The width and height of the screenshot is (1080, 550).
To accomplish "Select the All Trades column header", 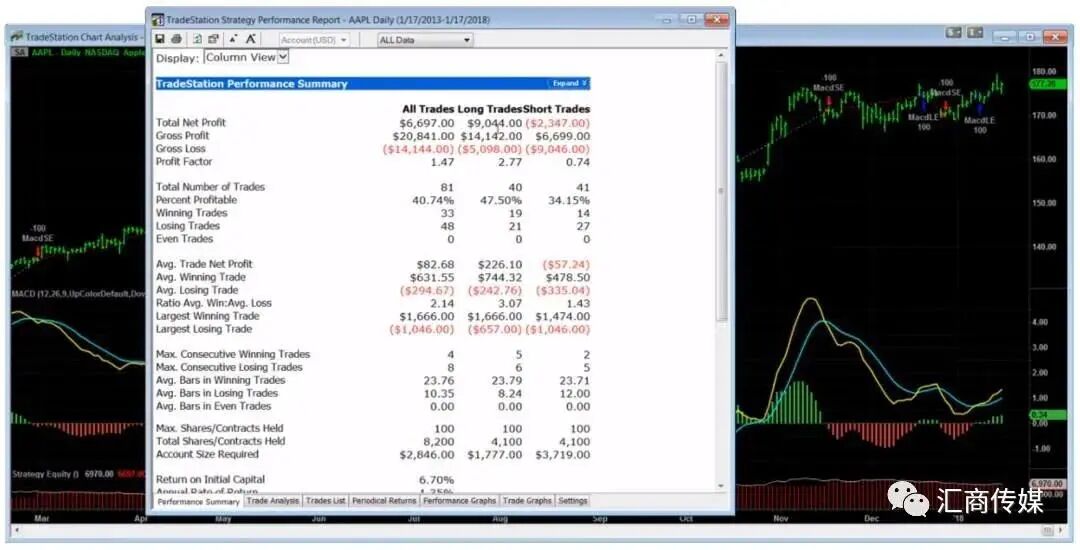I will pyautogui.click(x=428, y=109).
